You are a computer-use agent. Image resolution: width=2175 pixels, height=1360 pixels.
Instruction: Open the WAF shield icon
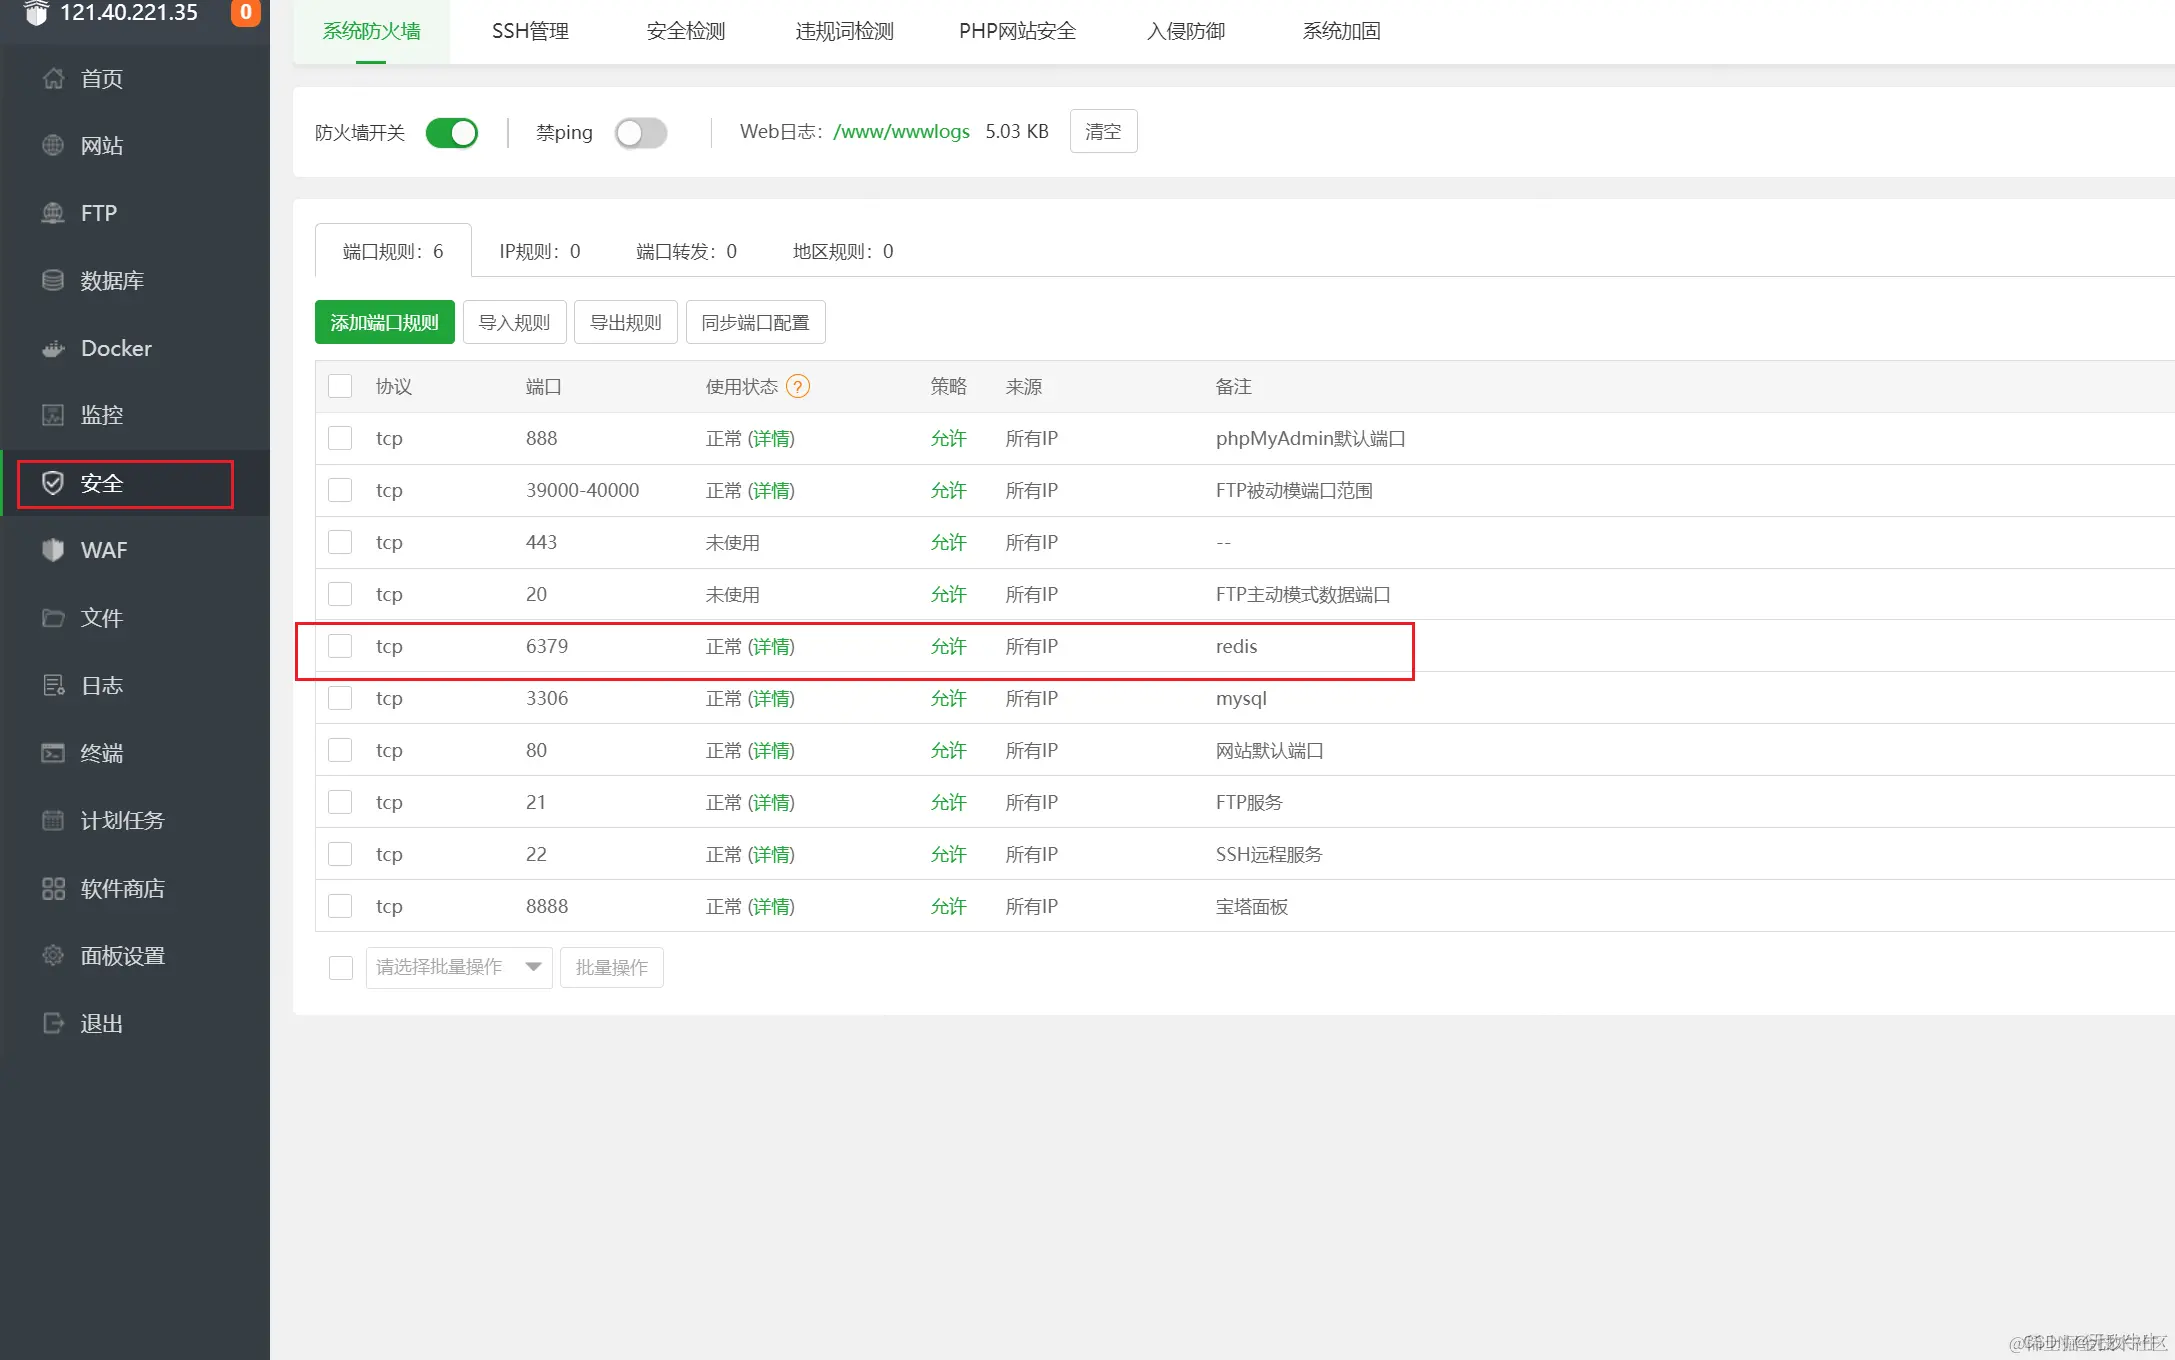coord(53,550)
